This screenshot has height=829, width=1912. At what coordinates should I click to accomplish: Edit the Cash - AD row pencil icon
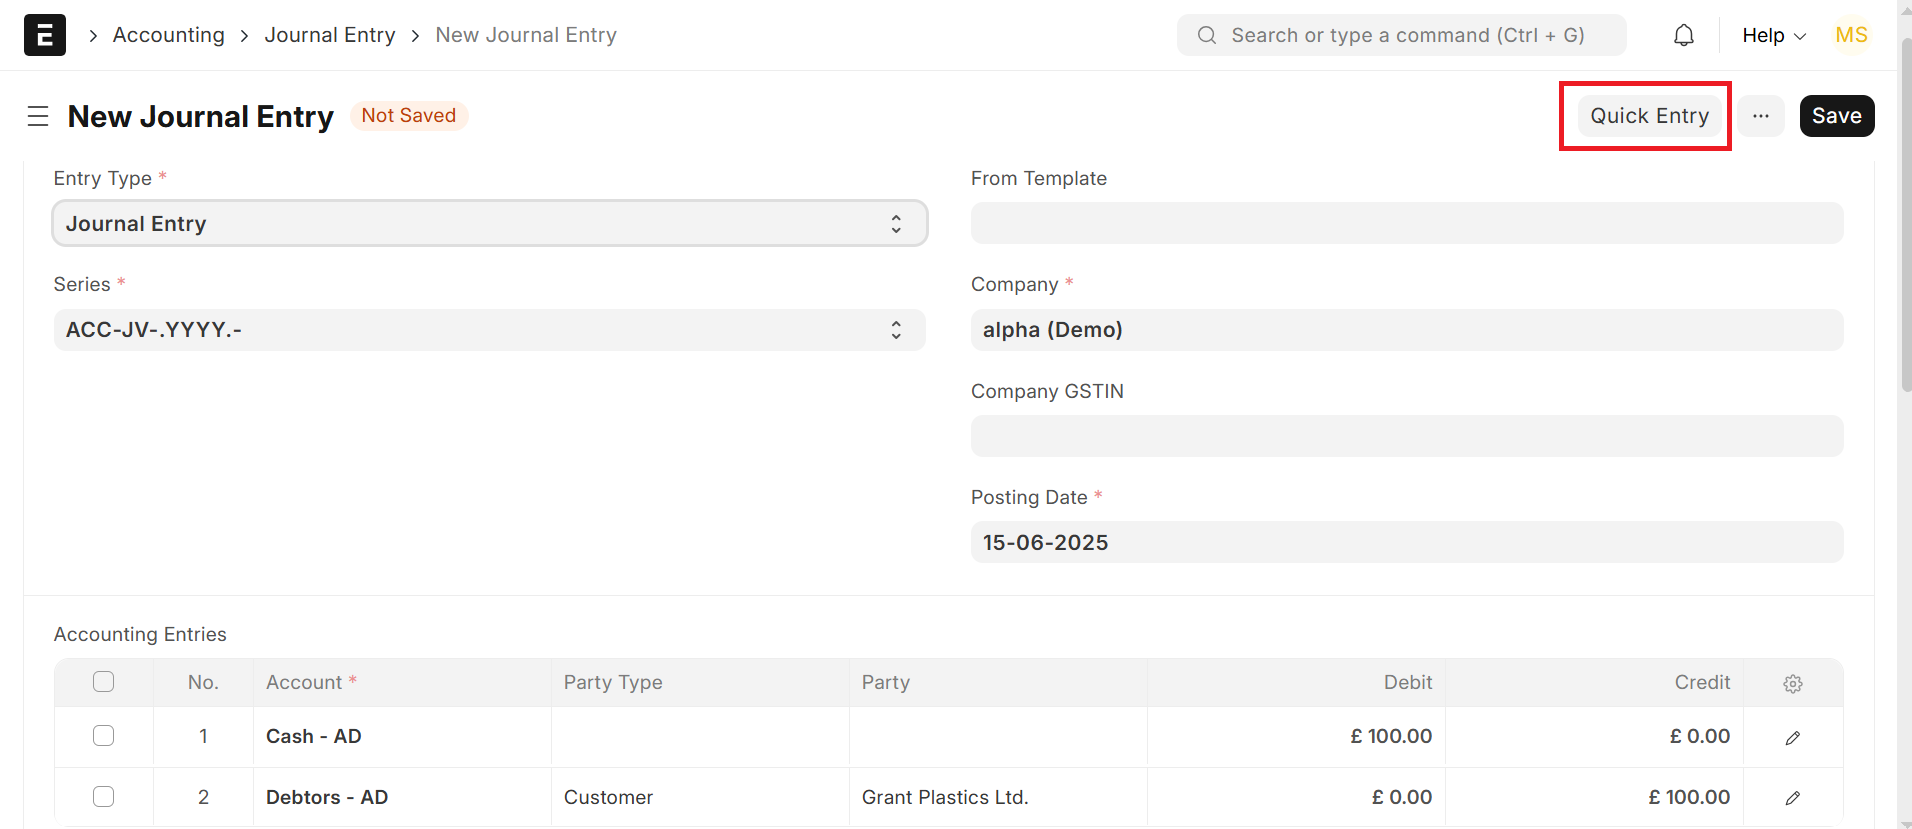click(x=1793, y=738)
